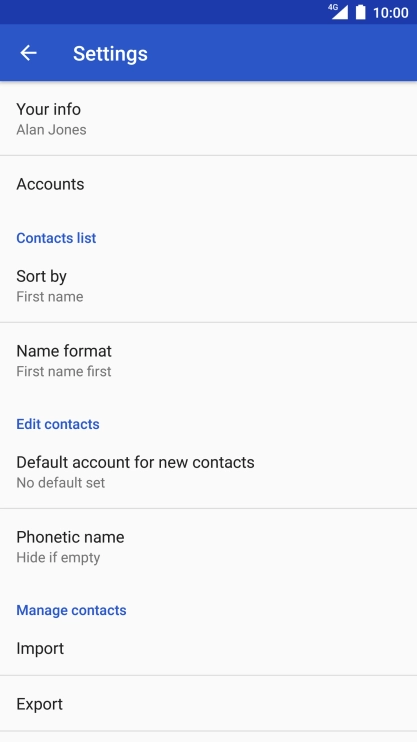The image size is (417, 742).
Task: Tap the First name first value
Action: [x=64, y=371]
